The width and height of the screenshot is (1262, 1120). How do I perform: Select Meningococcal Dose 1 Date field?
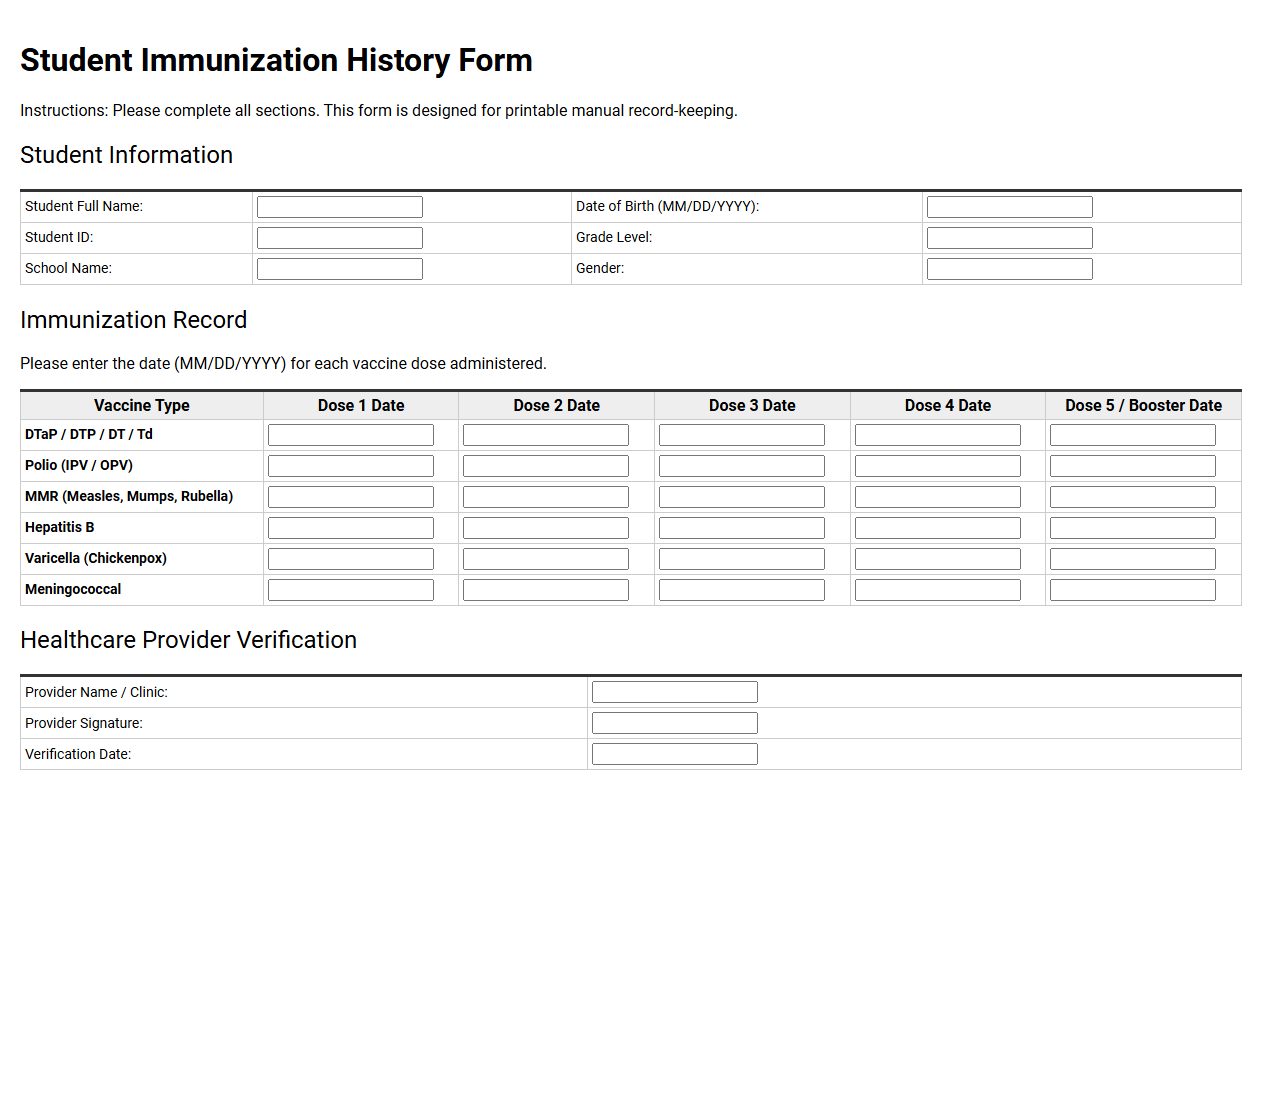(351, 590)
